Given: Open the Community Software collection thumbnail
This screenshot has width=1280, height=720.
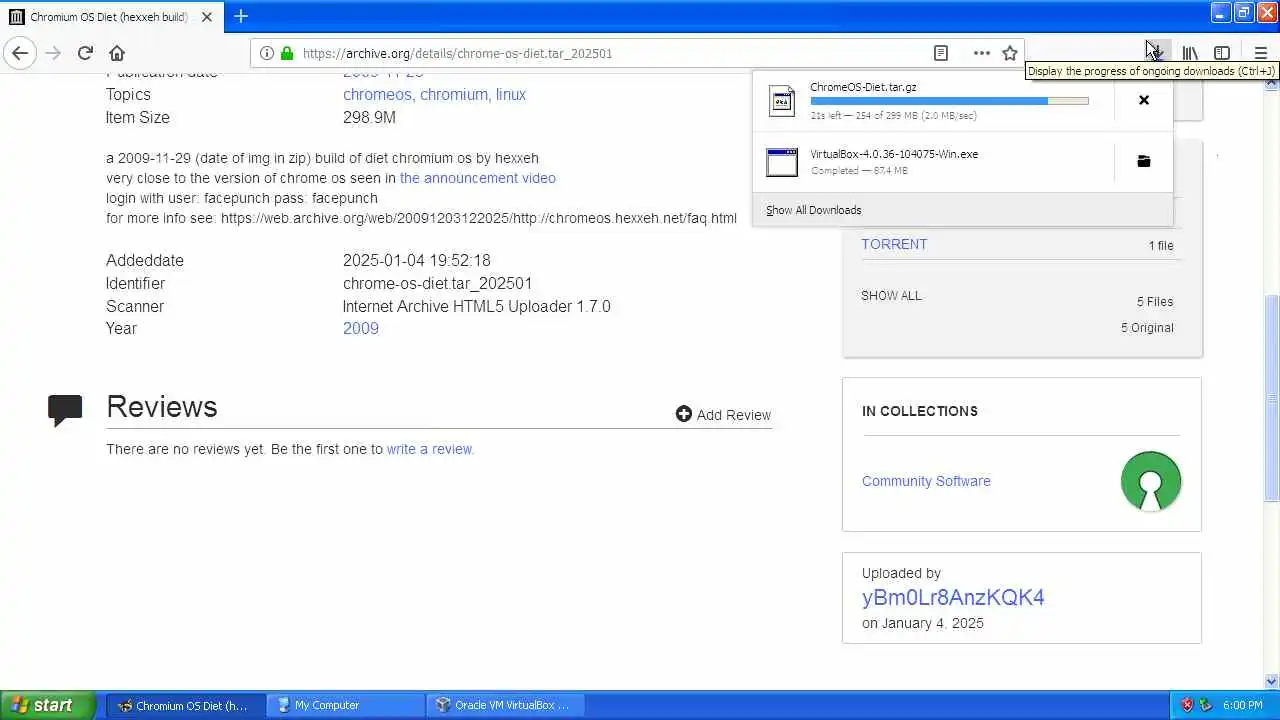Looking at the screenshot, I should tap(1151, 481).
